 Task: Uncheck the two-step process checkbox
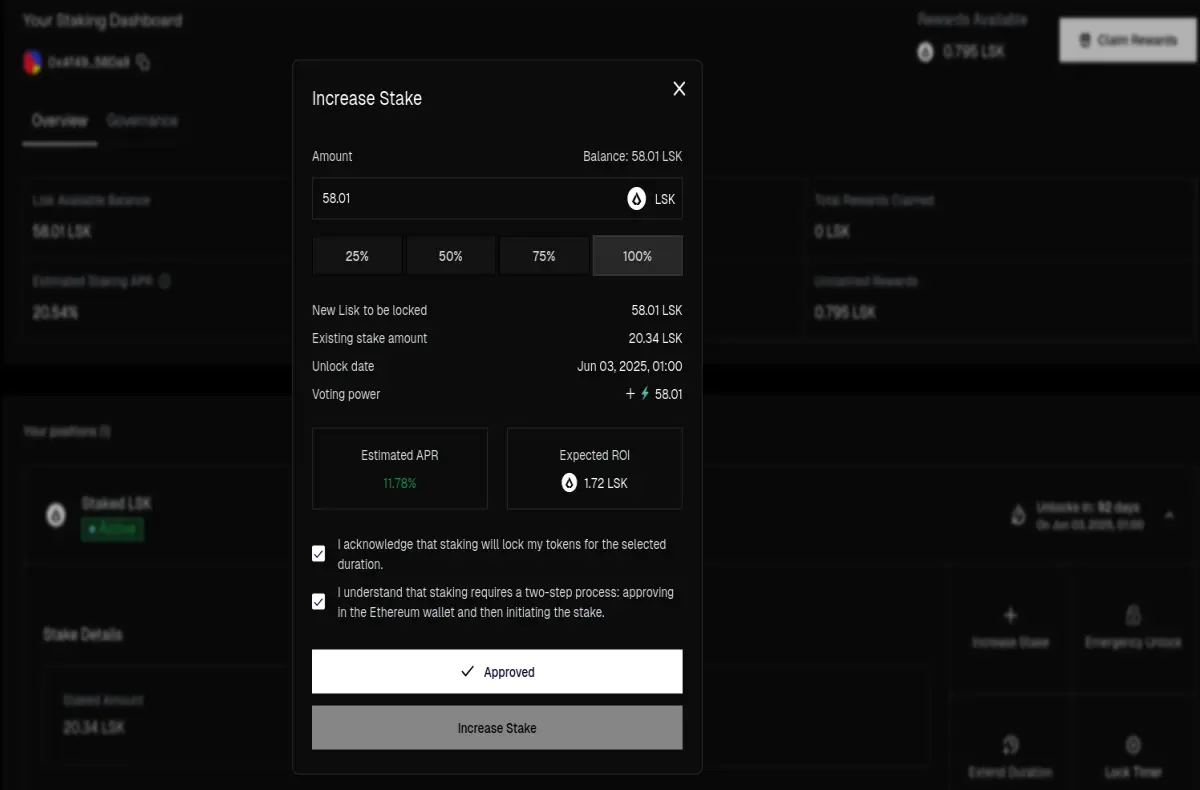[x=319, y=602]
